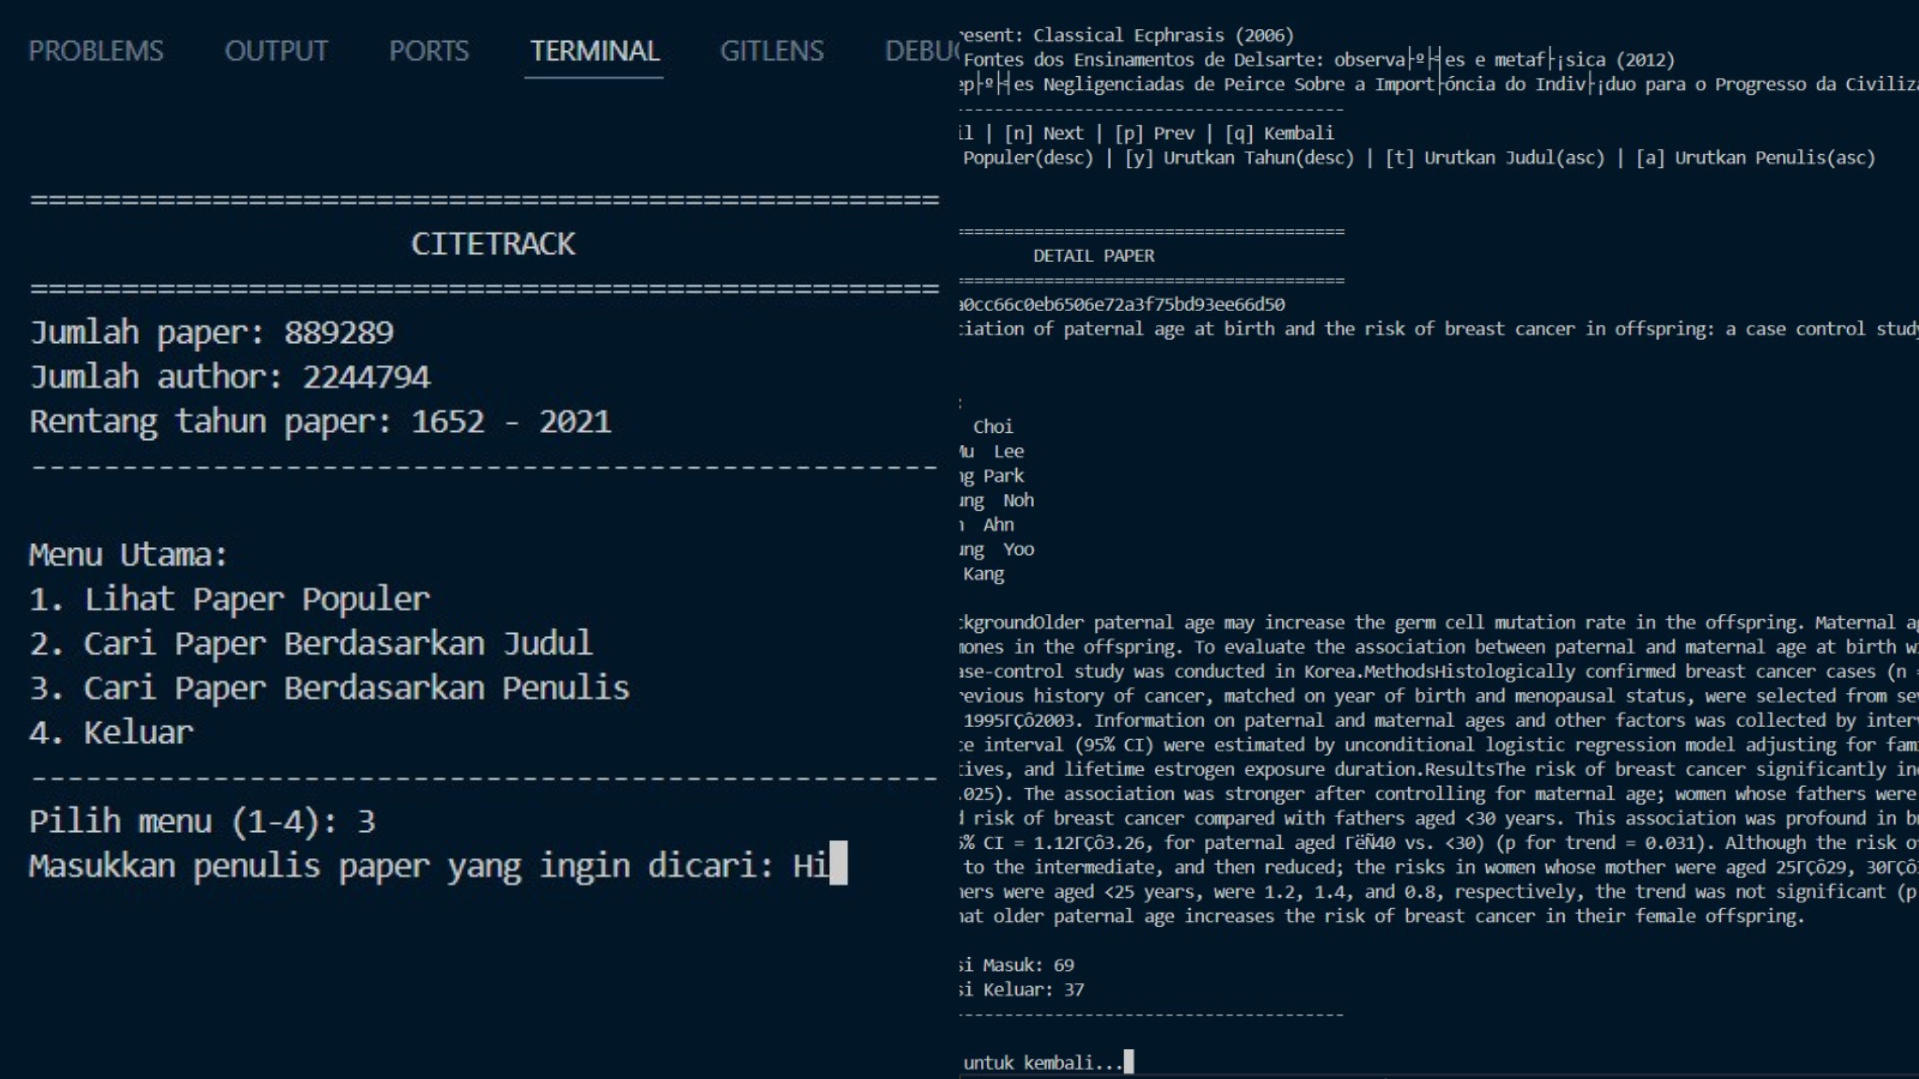Switch to the PROBLEMS tab
The image size is (1919, 1079).
tap(96, 50)
